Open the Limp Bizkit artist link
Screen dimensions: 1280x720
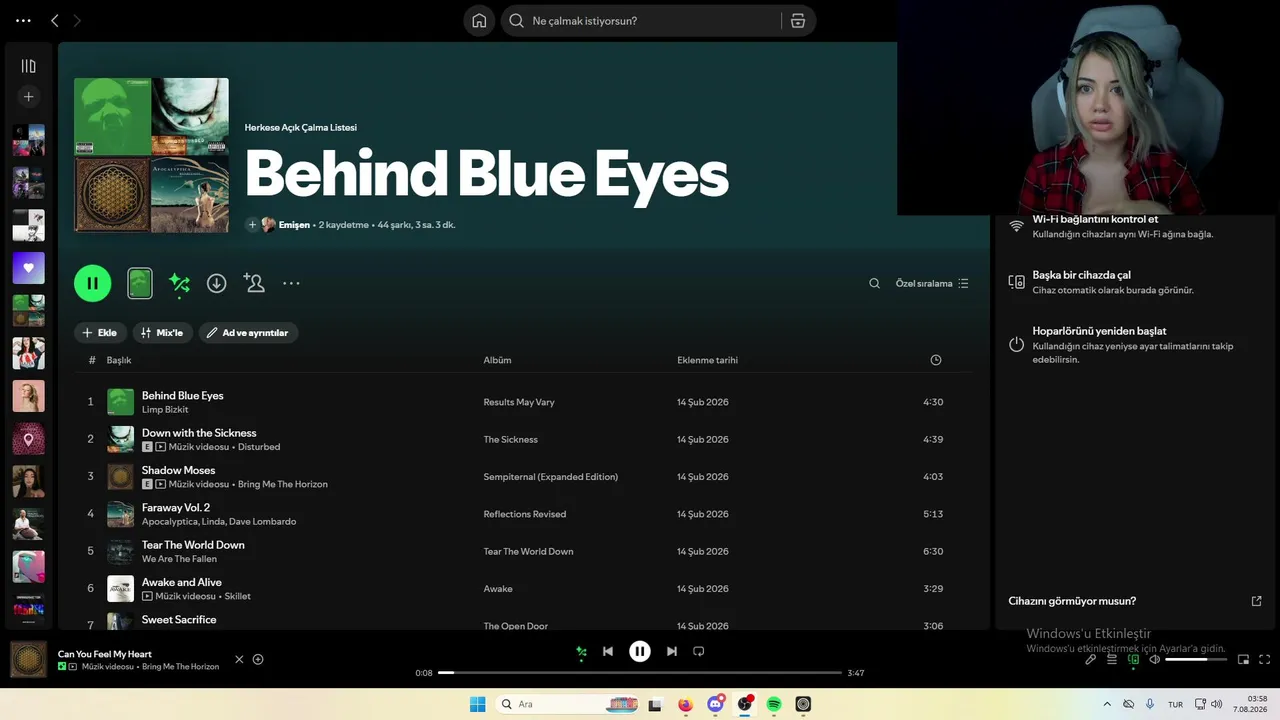click(165, 410)
